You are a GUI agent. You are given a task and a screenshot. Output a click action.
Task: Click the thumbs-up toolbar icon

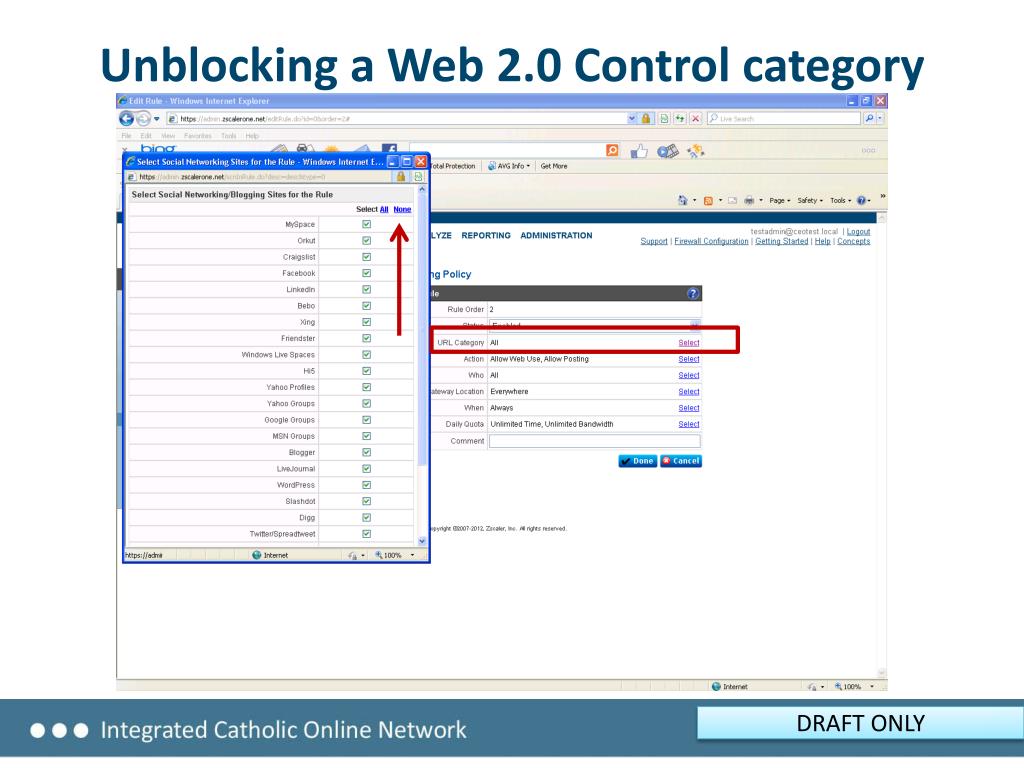[x=639, y=151]
